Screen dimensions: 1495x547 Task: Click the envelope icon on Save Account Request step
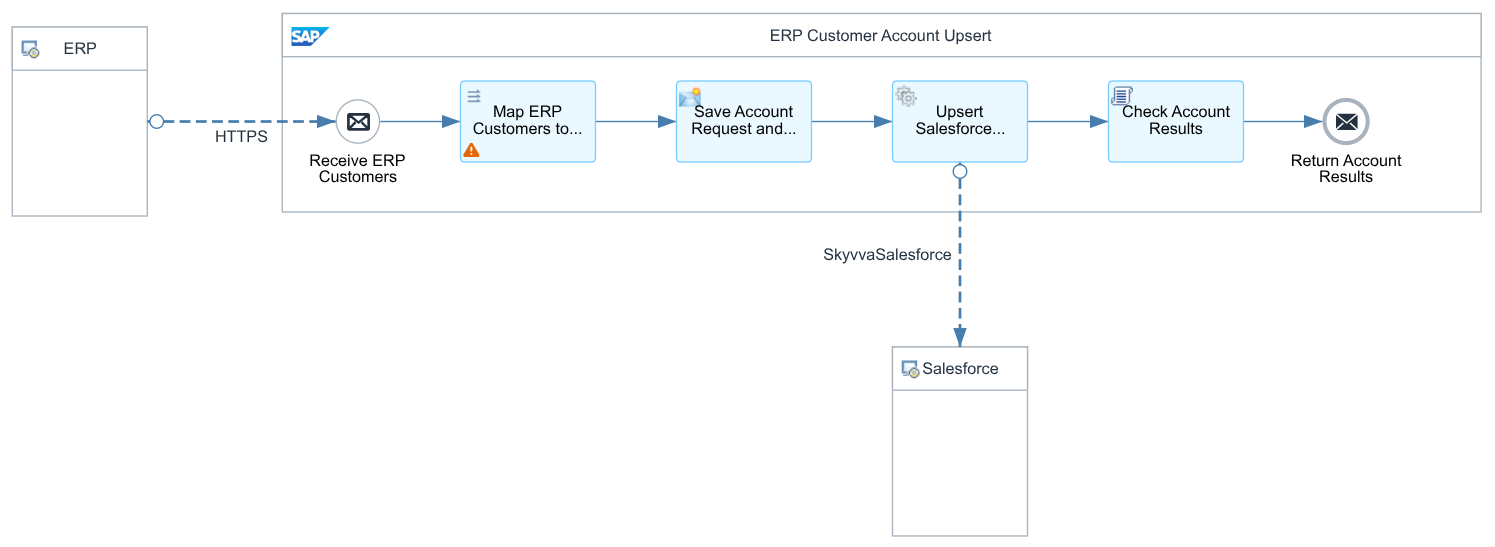click(x=690, y=97)
